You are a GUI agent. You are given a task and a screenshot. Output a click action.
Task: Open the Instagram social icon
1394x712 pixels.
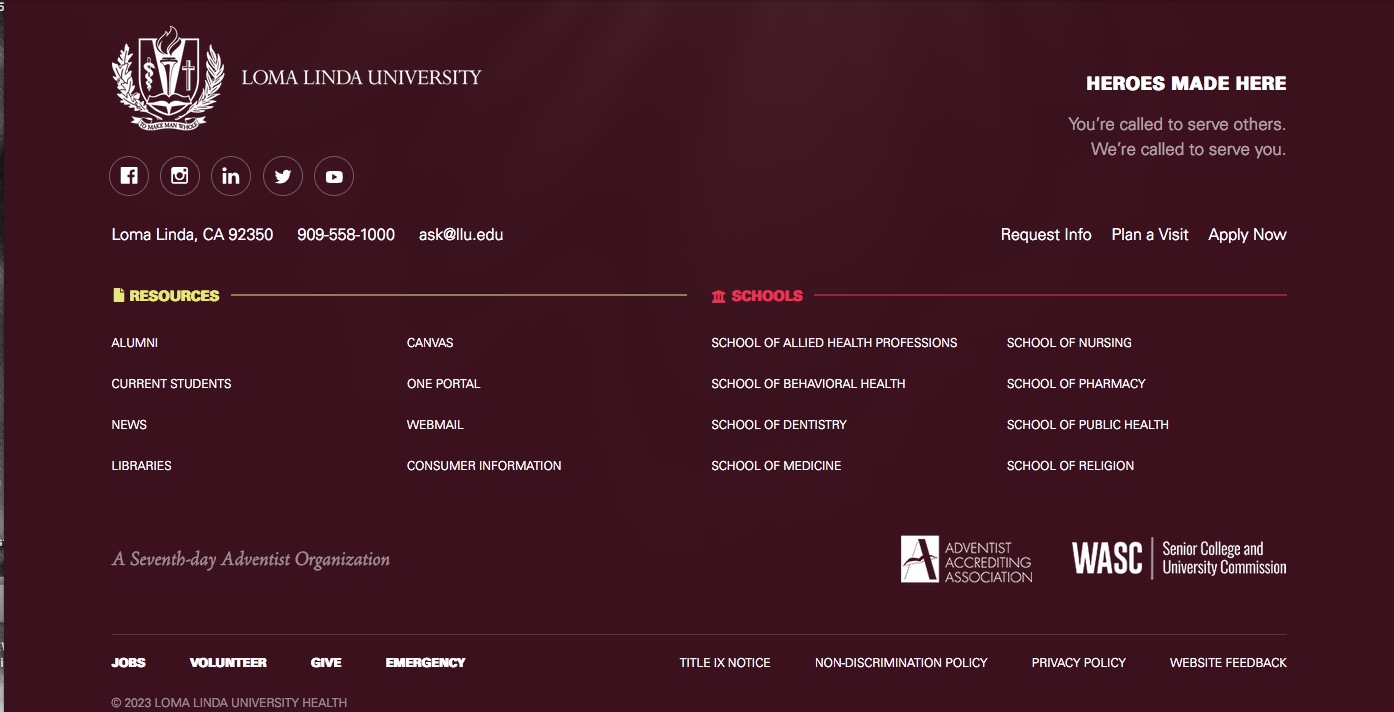pyautogui.click(x=180, y=176)
